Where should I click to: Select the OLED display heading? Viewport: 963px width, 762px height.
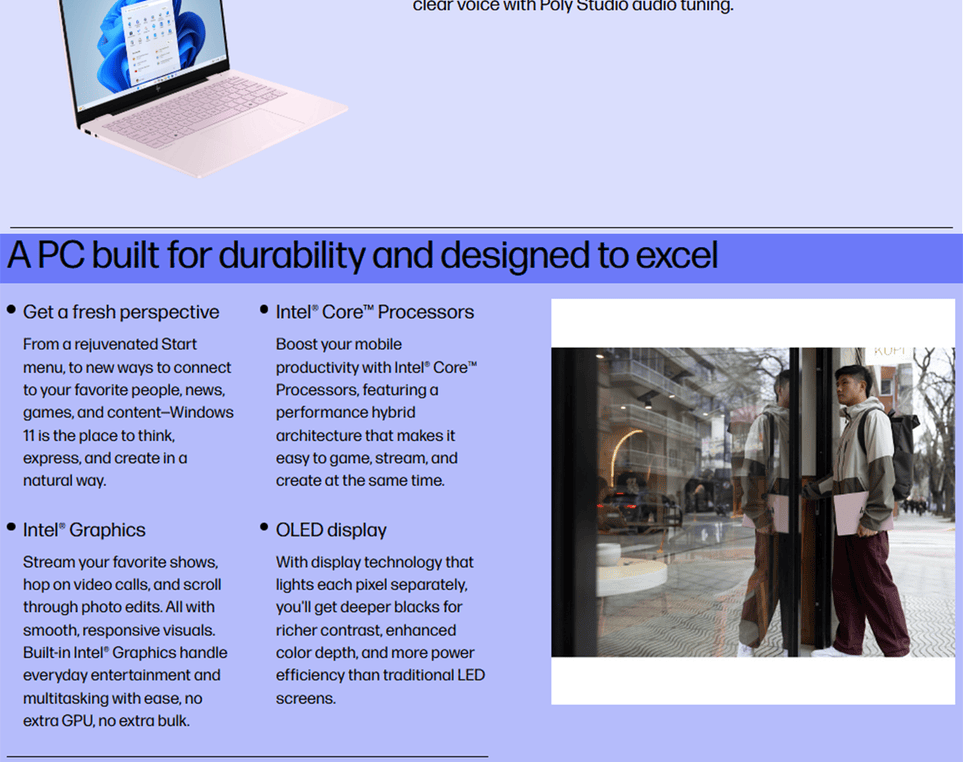coord(331,530)
